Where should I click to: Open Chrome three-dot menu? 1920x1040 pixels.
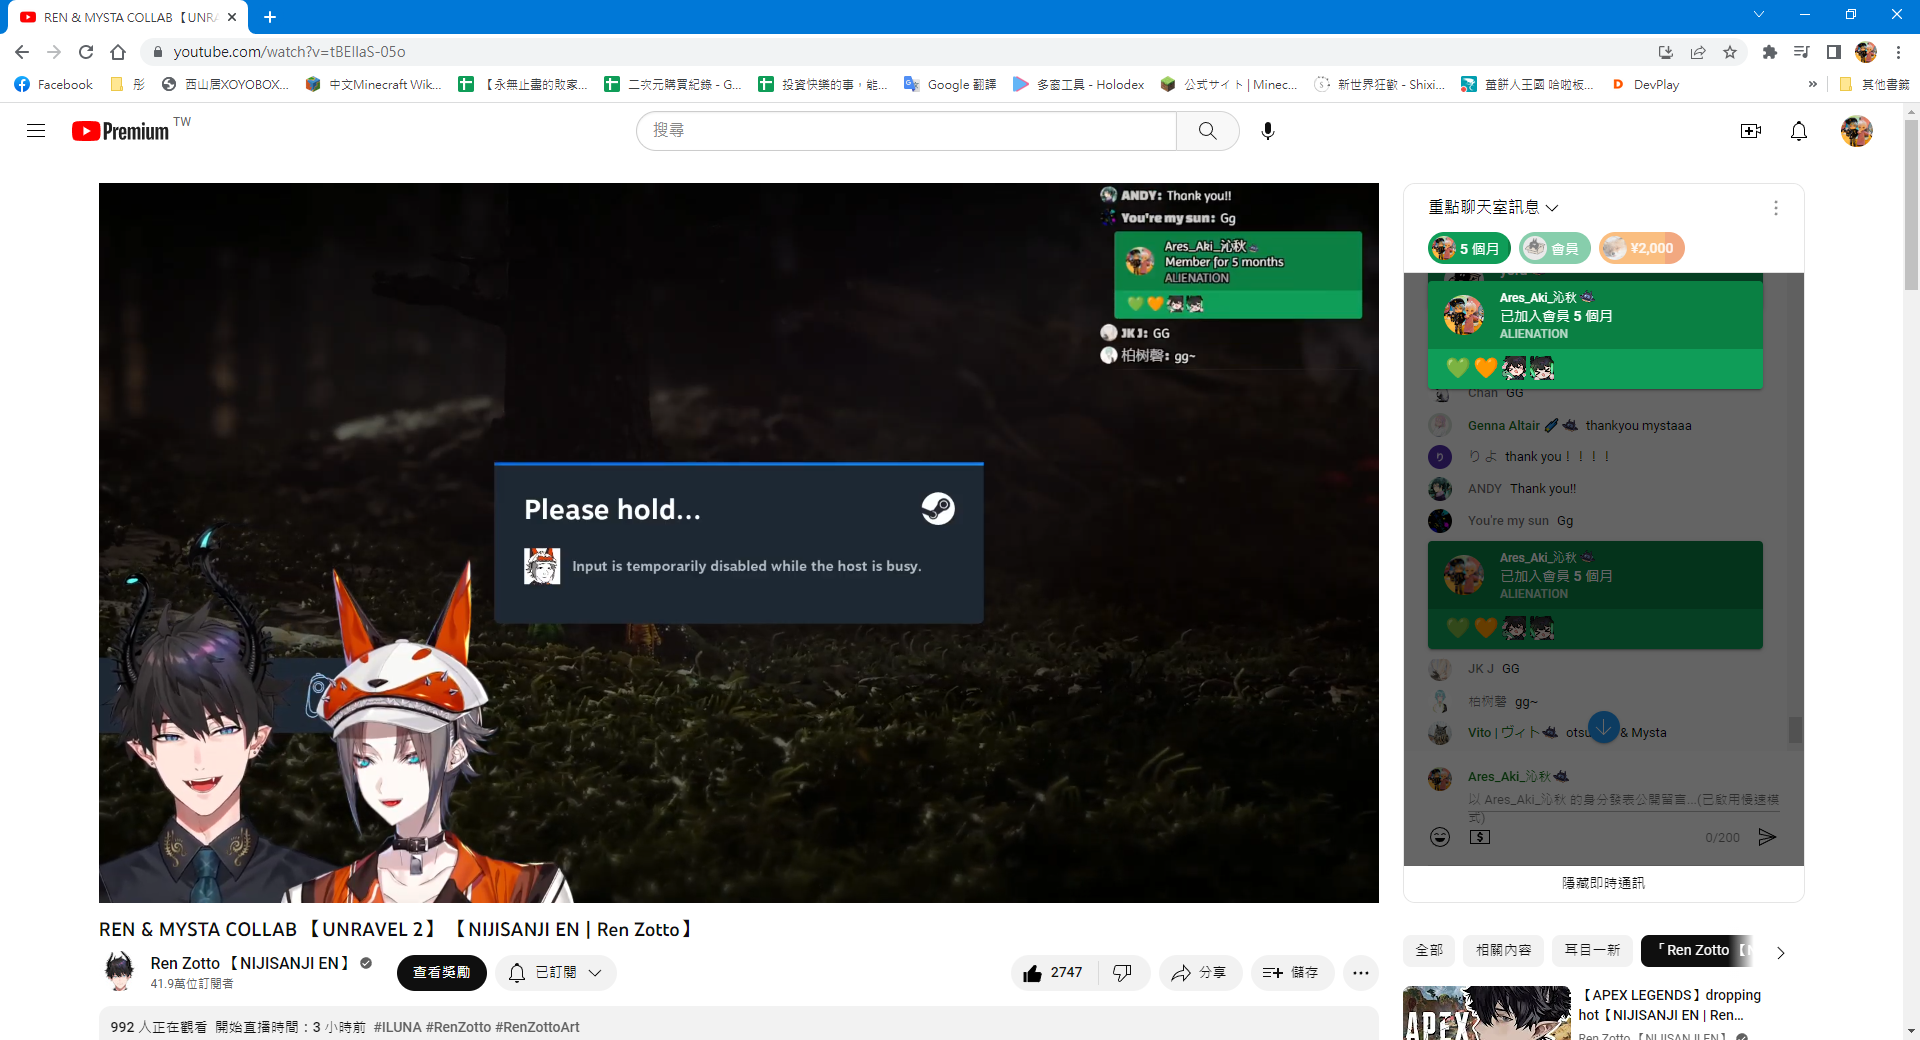tap(1898, 52)
